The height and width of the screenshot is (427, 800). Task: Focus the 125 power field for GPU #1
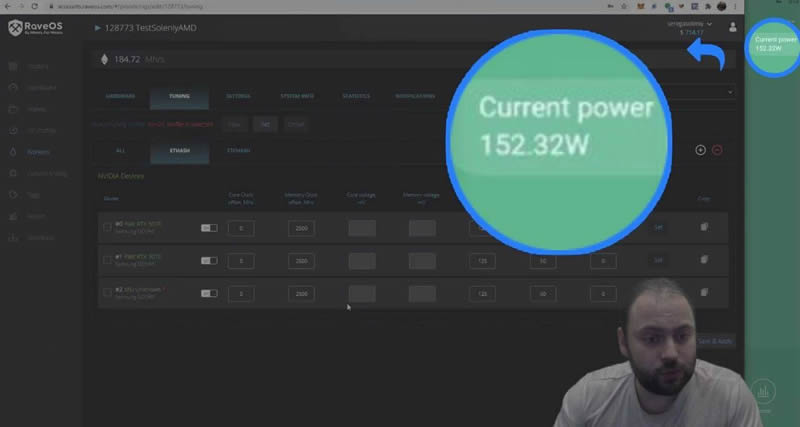pos(483,261)
